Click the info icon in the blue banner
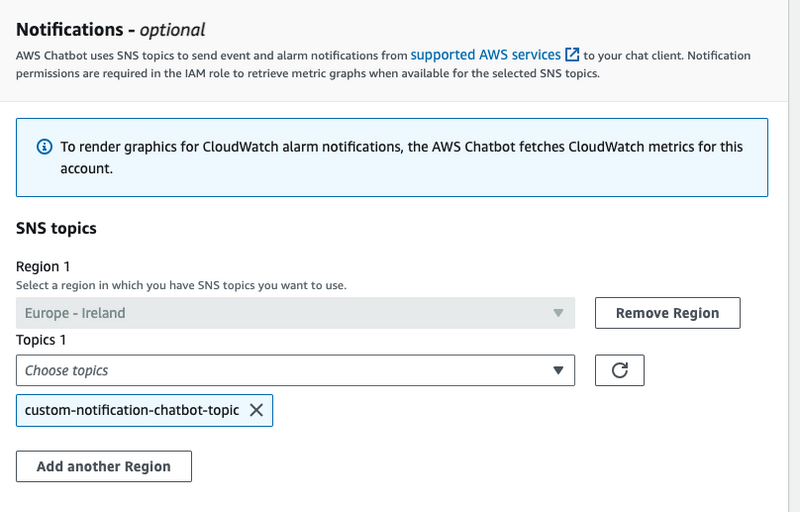The image size is (800, 512). coord(44,147)
